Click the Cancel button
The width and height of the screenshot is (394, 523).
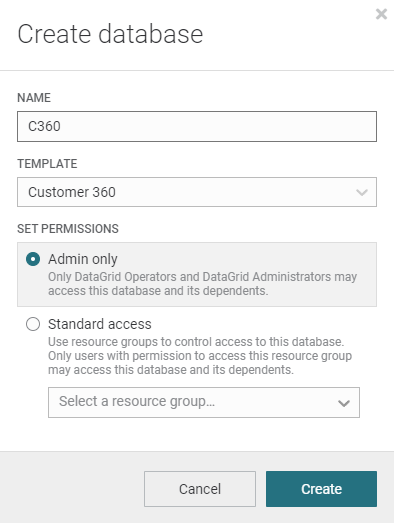(200, 489)
